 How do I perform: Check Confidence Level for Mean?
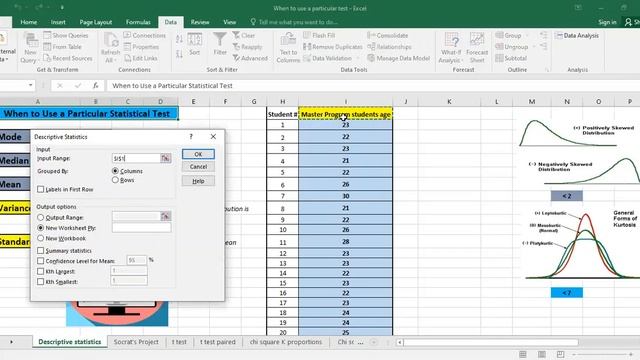click(40, 261)
